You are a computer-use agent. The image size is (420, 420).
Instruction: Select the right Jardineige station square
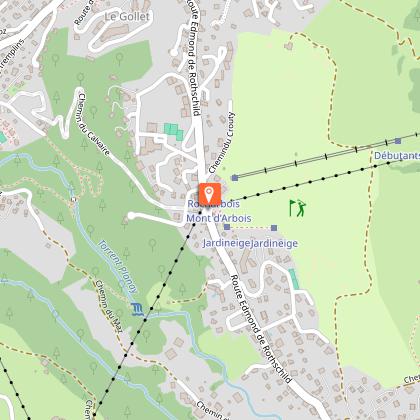[274, 228]
